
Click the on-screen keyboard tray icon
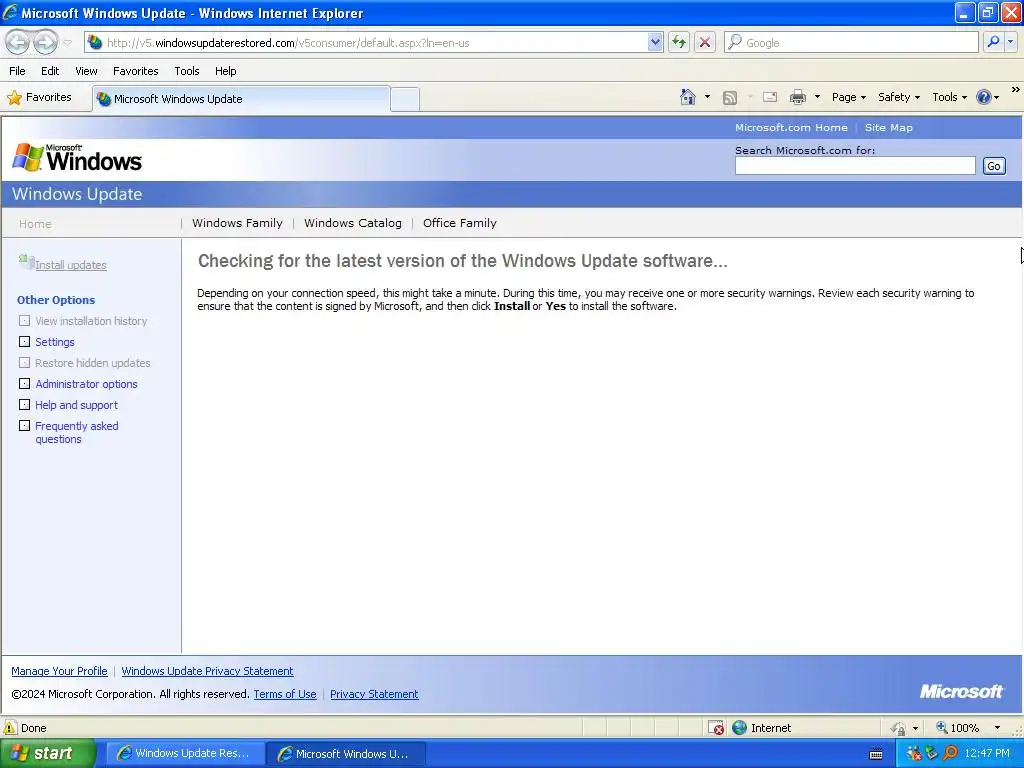coord(876,754)
